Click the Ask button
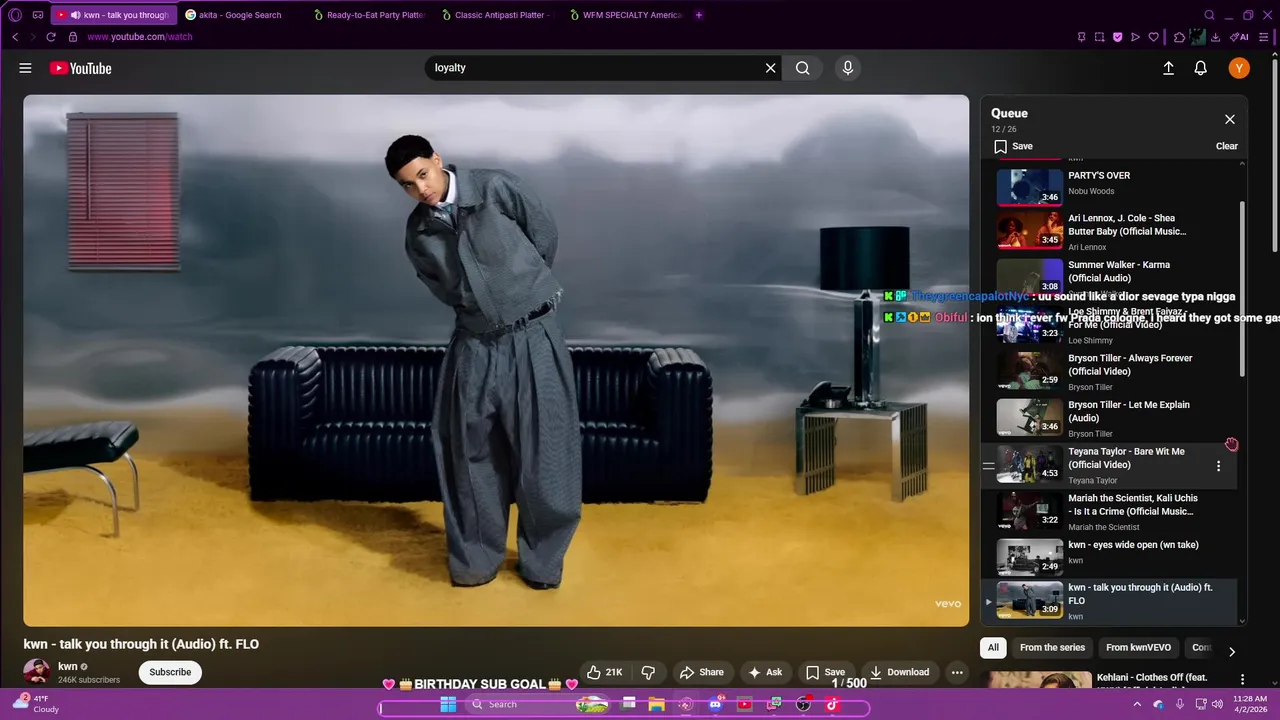Image resolution: width=1280 pixels, height=720 pixels. 765,672
